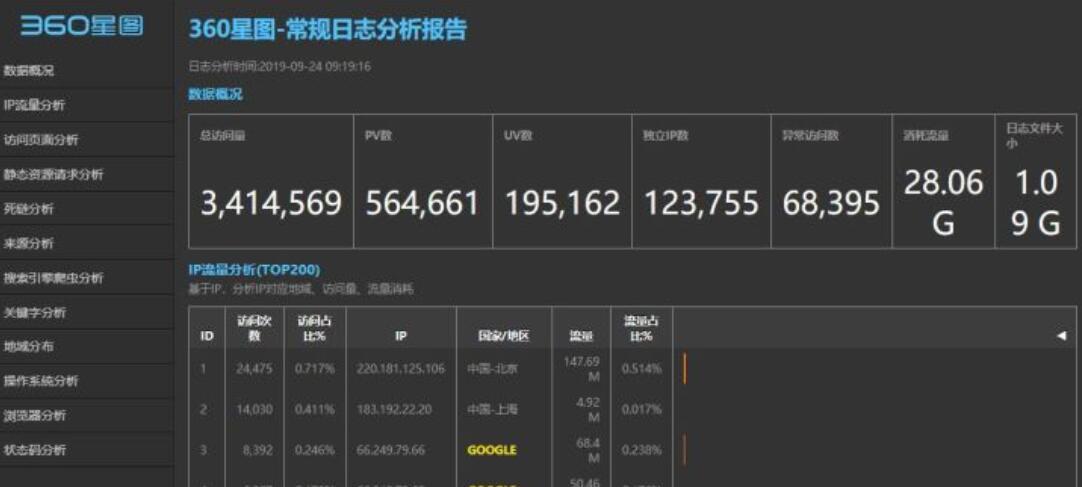Click region cell 中国-上海
The image size is (1082, 487).
pos(491,409)
